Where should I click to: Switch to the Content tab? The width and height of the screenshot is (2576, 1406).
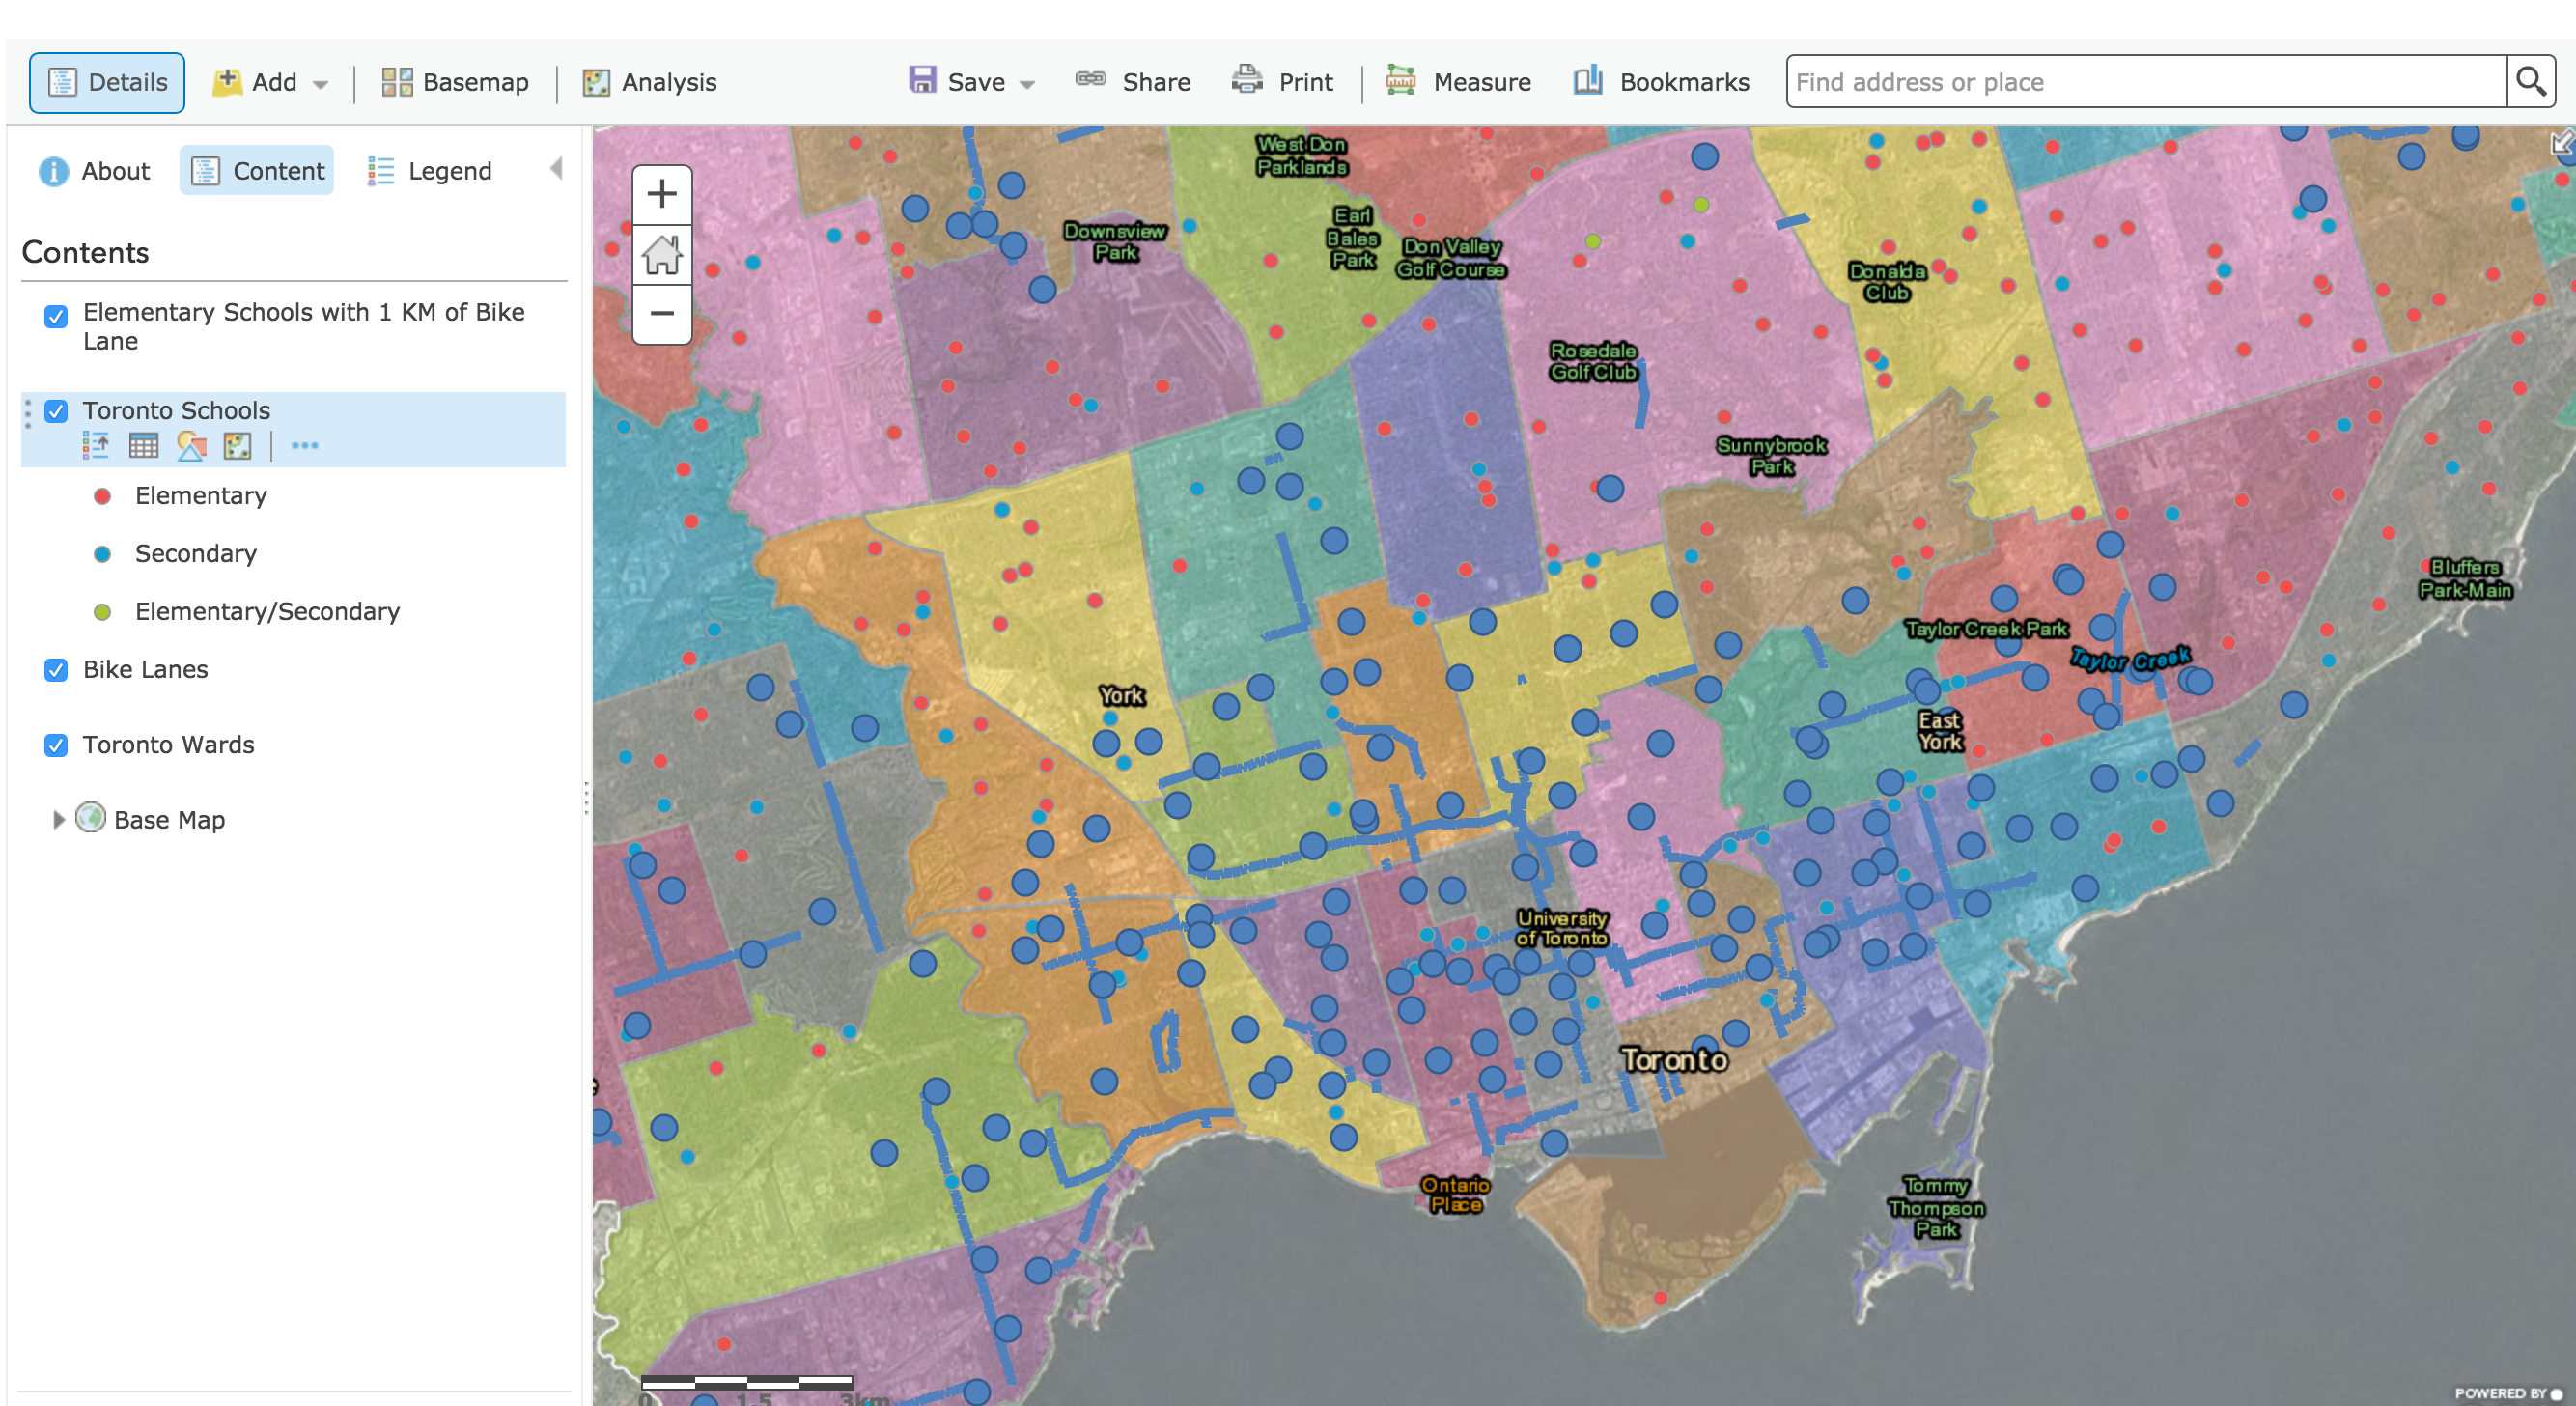(257, 171)
